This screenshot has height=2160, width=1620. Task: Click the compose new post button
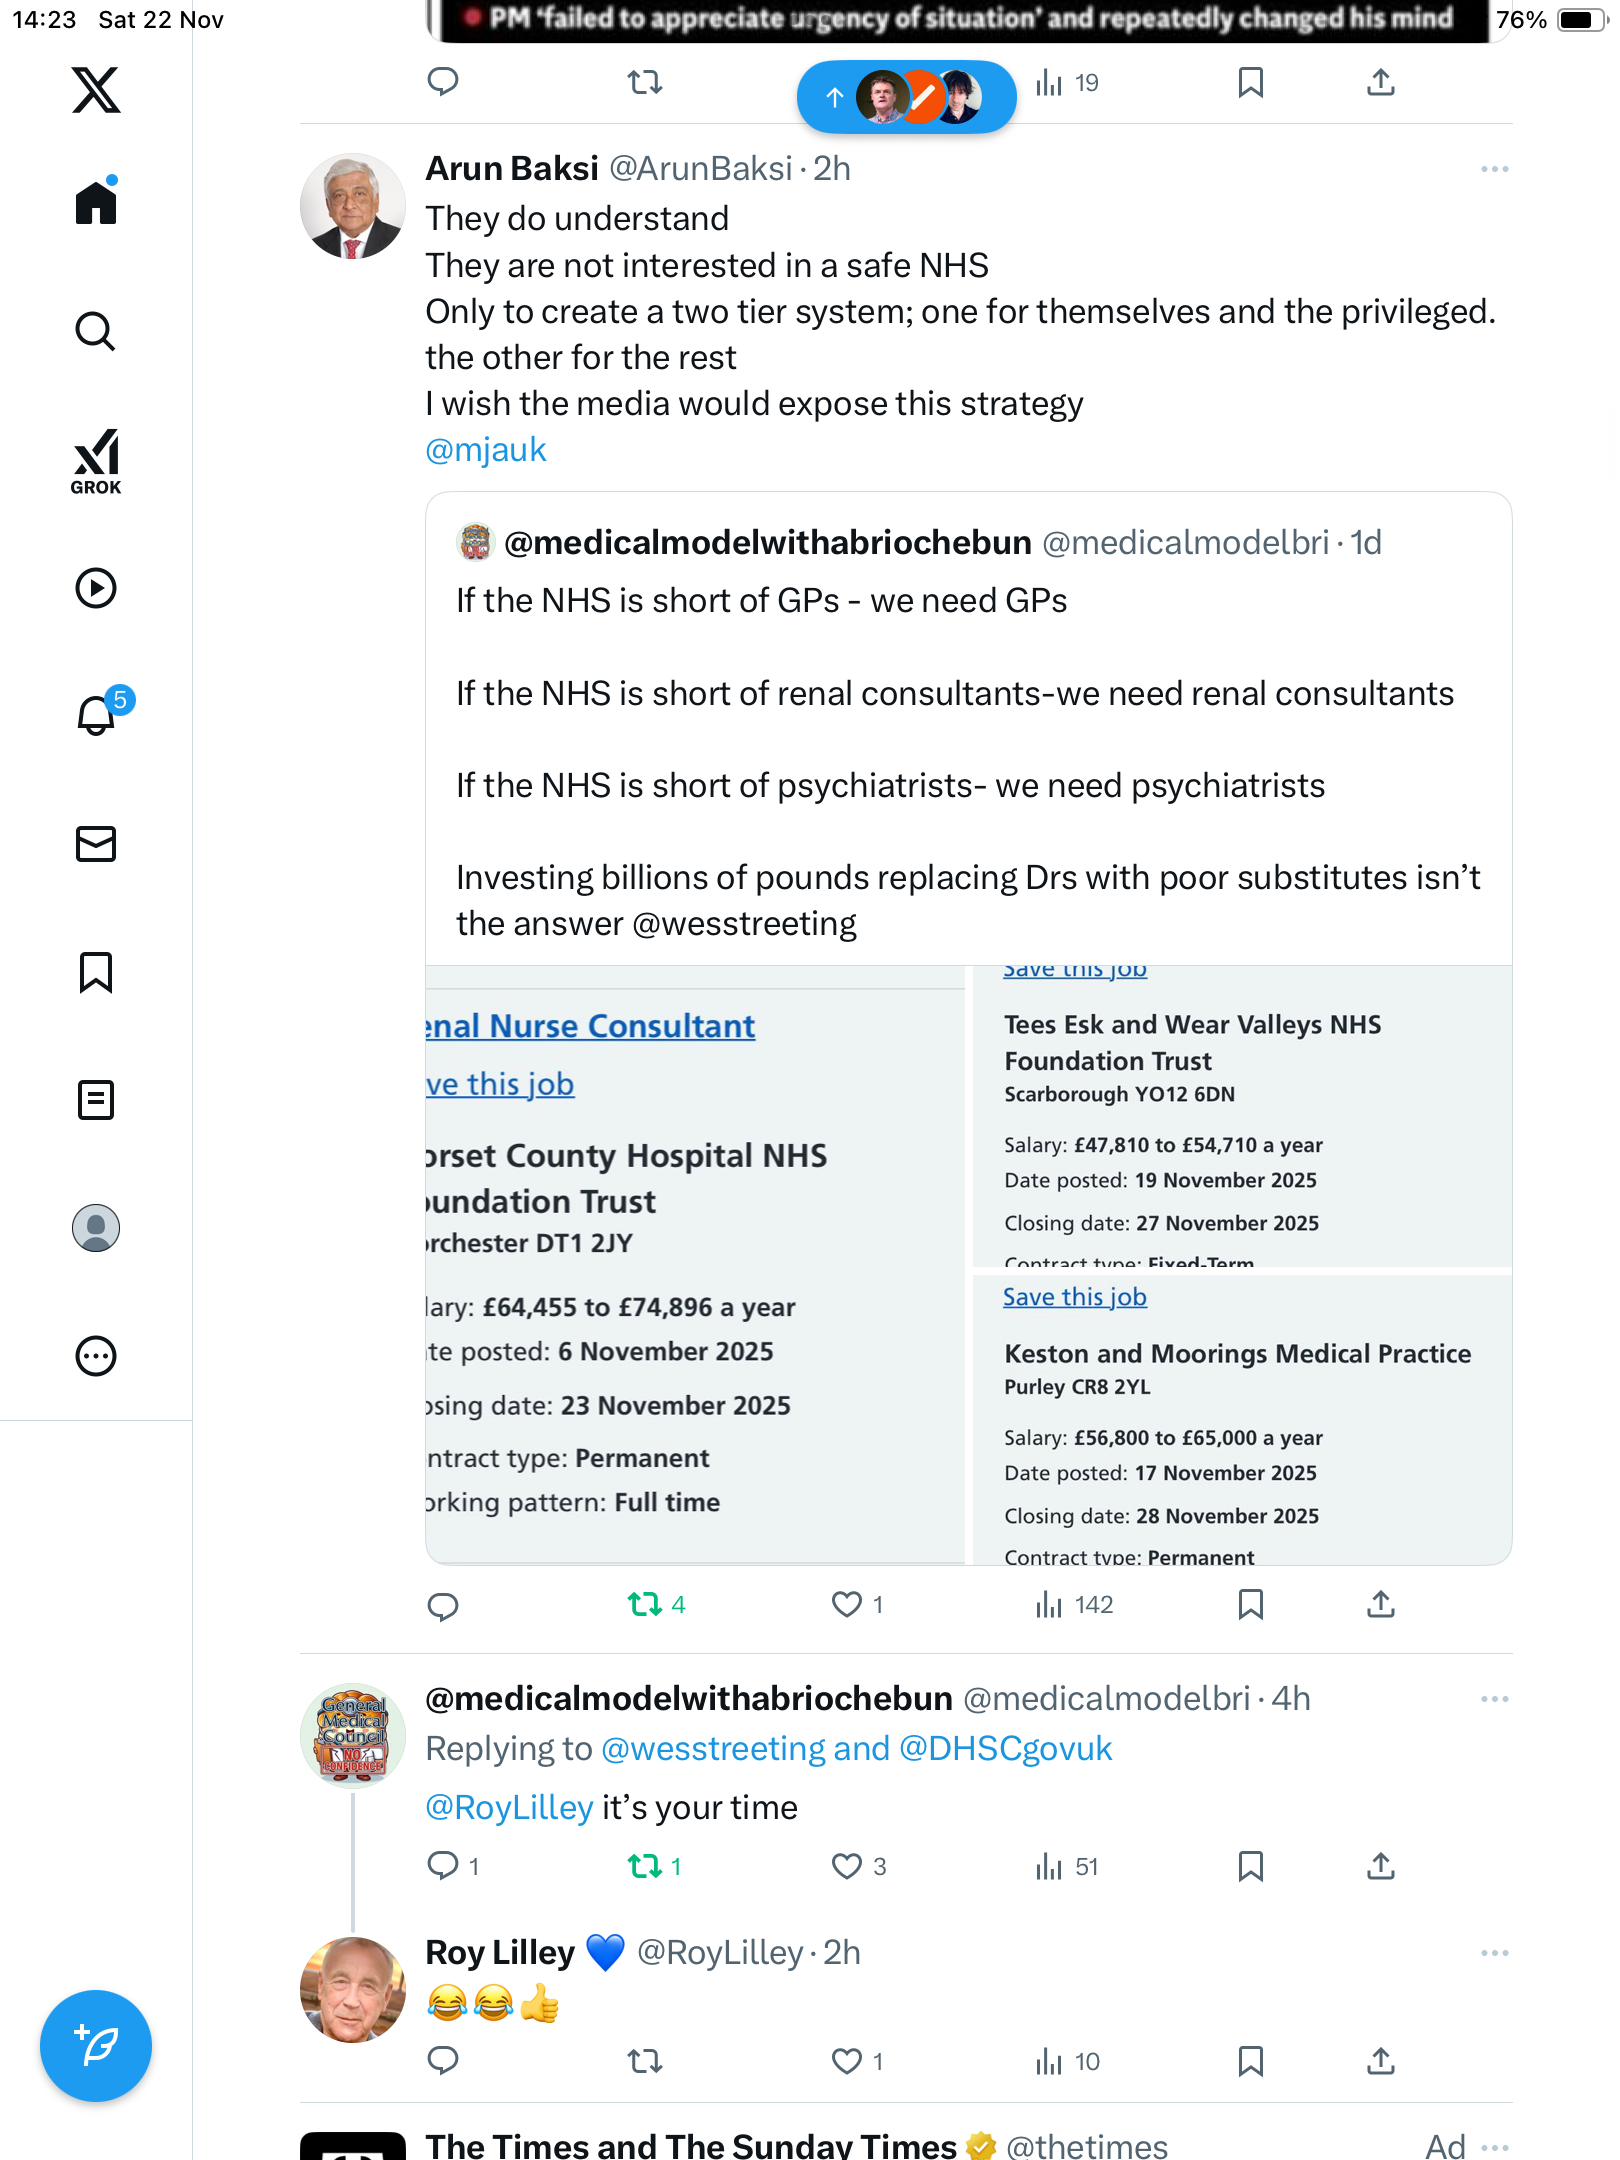coord(96,2046)
